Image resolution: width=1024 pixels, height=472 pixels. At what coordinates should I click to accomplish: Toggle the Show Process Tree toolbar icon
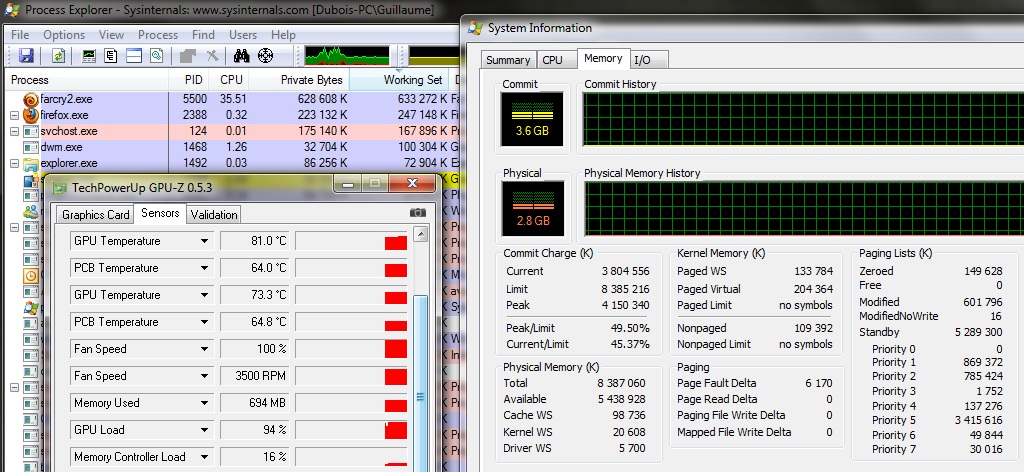(x=111, y=56)
